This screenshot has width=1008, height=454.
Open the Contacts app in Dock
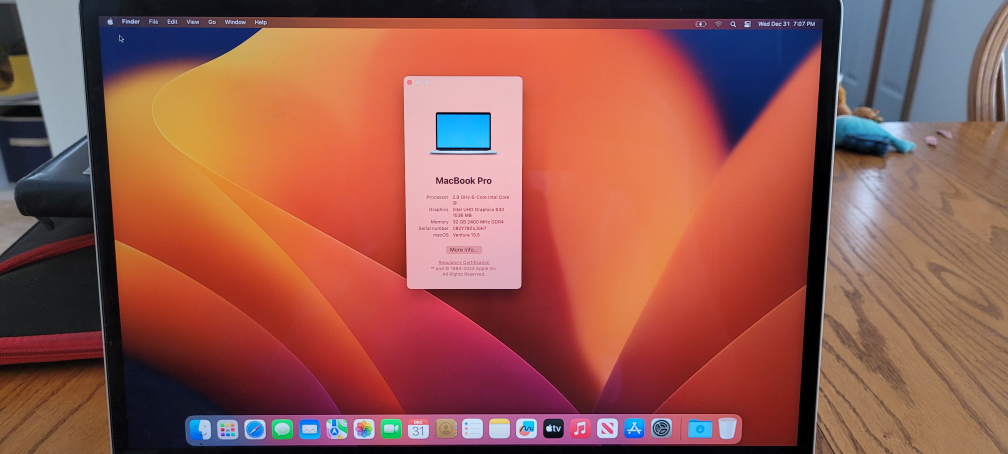pos(446,429)
